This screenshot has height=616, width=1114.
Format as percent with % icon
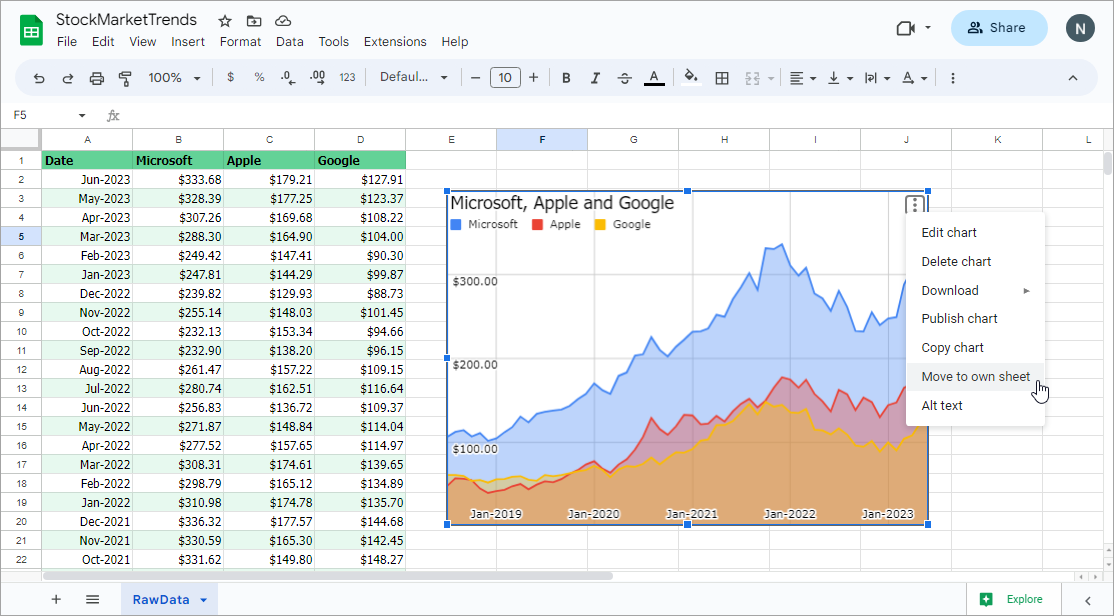pyautogui.click(x=259, y=77)
